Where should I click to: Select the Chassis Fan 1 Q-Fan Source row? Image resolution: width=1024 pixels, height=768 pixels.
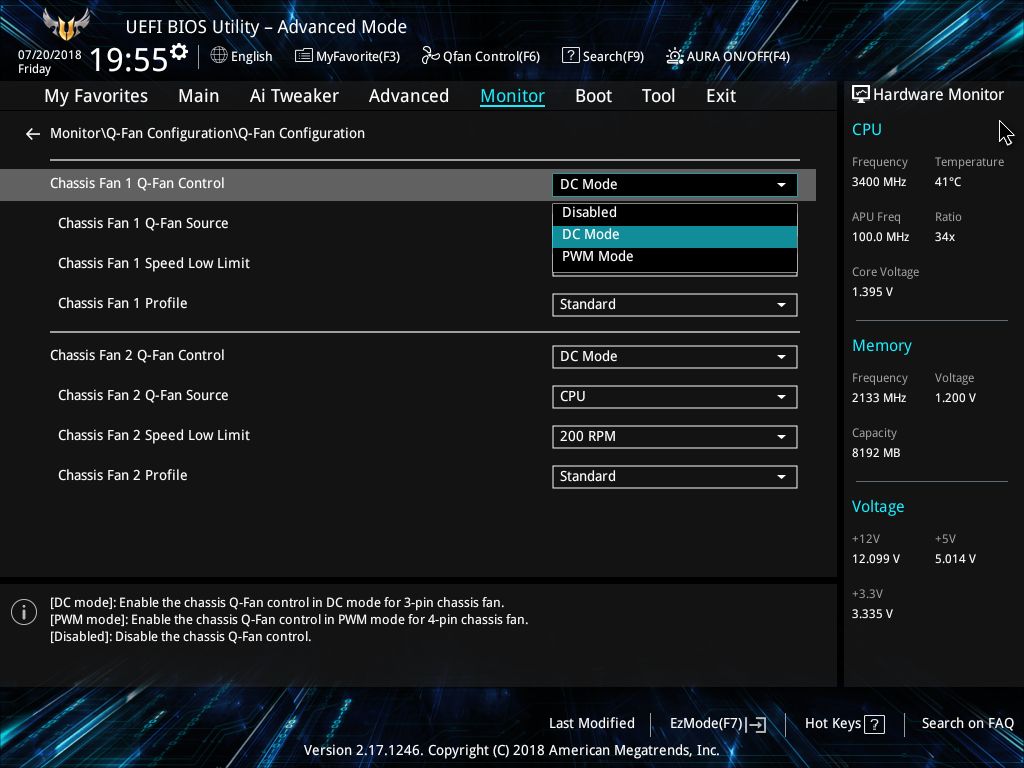143,223
